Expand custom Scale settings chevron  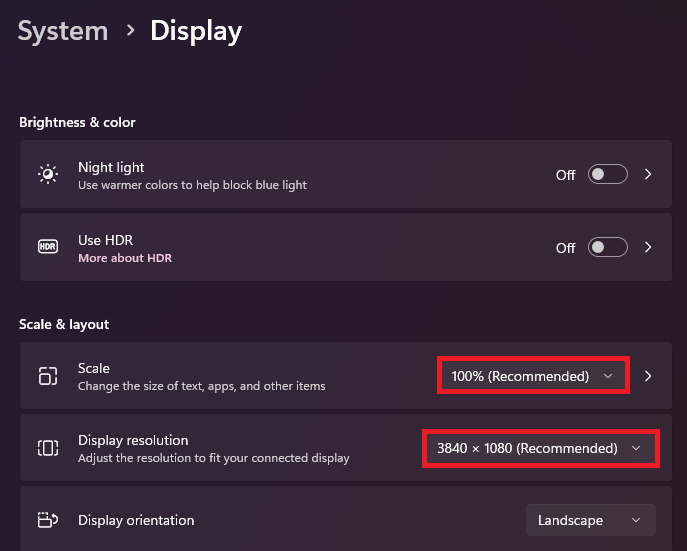pos(648,376)
